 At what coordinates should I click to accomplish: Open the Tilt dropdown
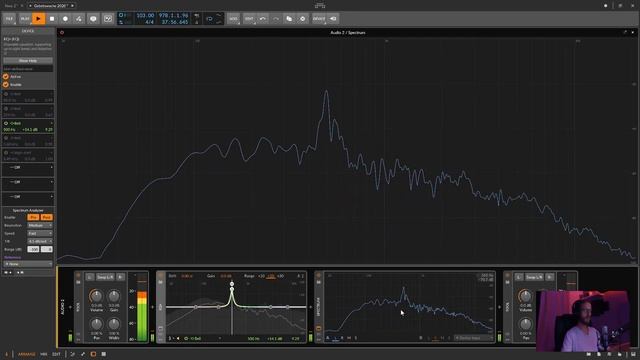[x=40, y=241]
